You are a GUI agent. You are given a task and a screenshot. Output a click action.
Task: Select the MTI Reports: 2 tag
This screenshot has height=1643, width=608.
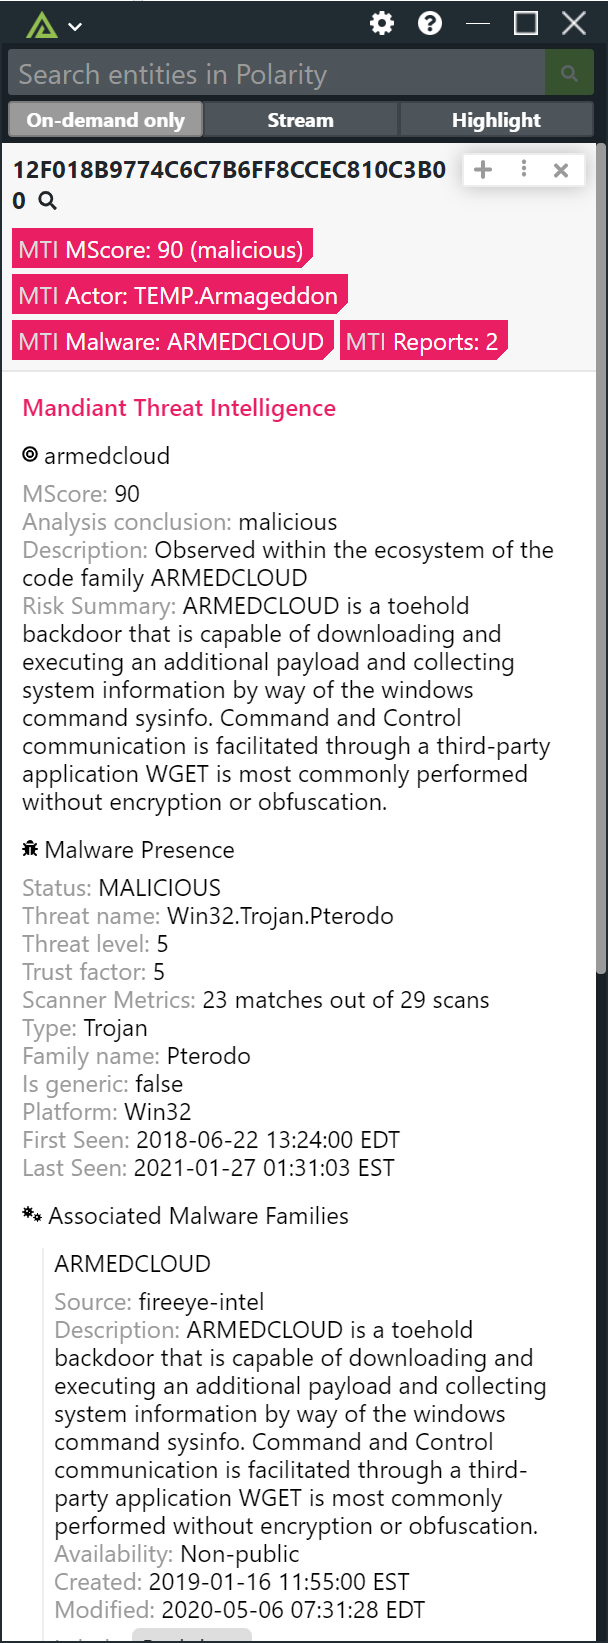(422, 341)
